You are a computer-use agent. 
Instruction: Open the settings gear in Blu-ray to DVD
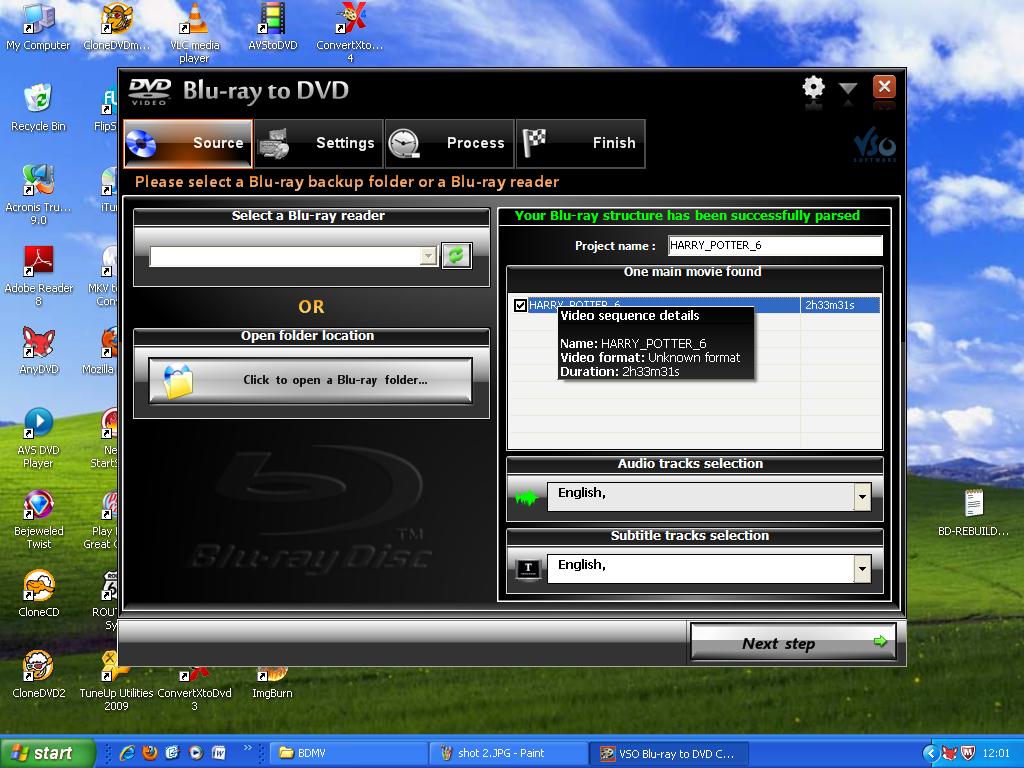[813, 88]
